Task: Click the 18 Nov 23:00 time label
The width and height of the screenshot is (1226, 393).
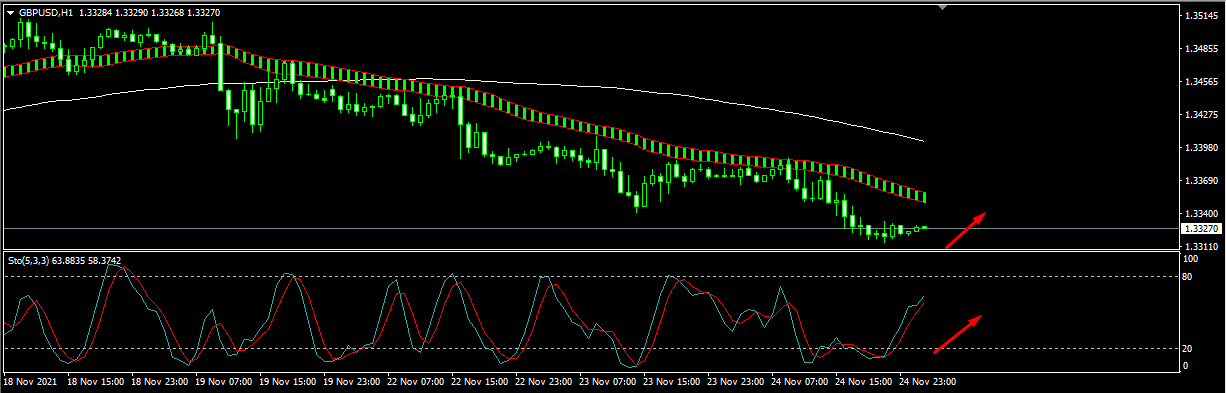Action: [x=160, y=381]
